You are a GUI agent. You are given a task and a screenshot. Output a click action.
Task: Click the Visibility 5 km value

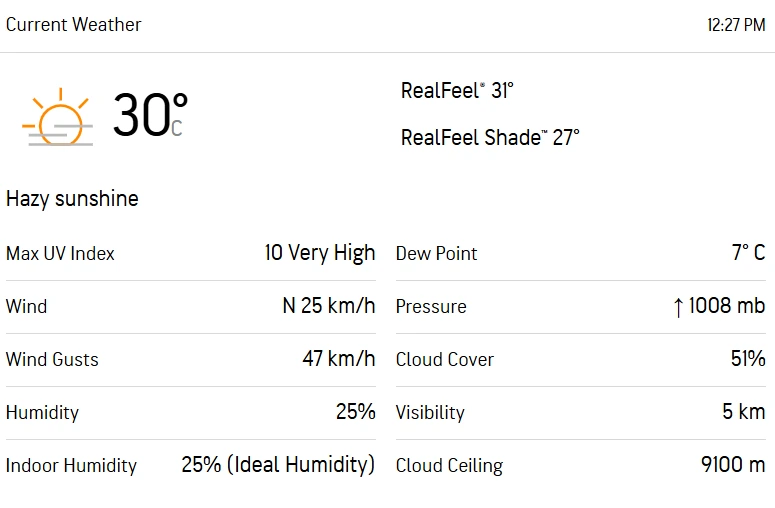click(744, 412)
